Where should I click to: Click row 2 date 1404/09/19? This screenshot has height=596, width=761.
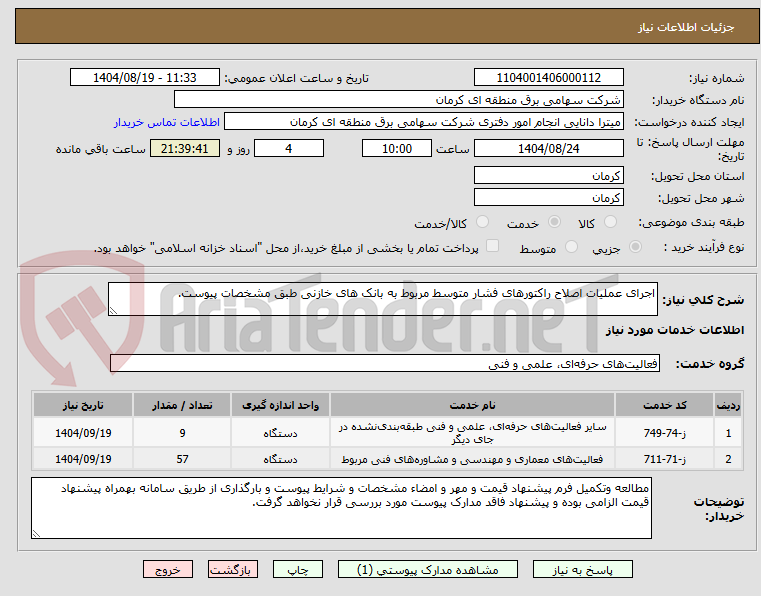pos(83,459)
